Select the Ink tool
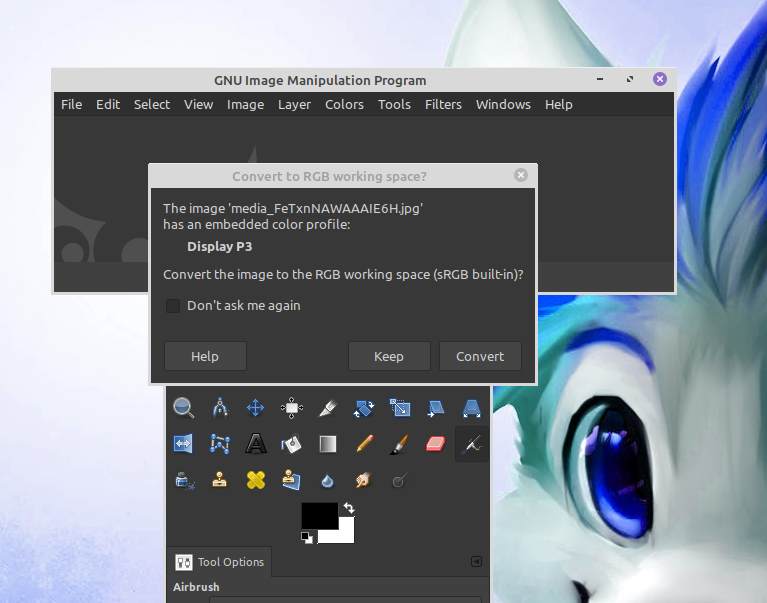This screenshot has height=603, width=767. tap(184, 480)
